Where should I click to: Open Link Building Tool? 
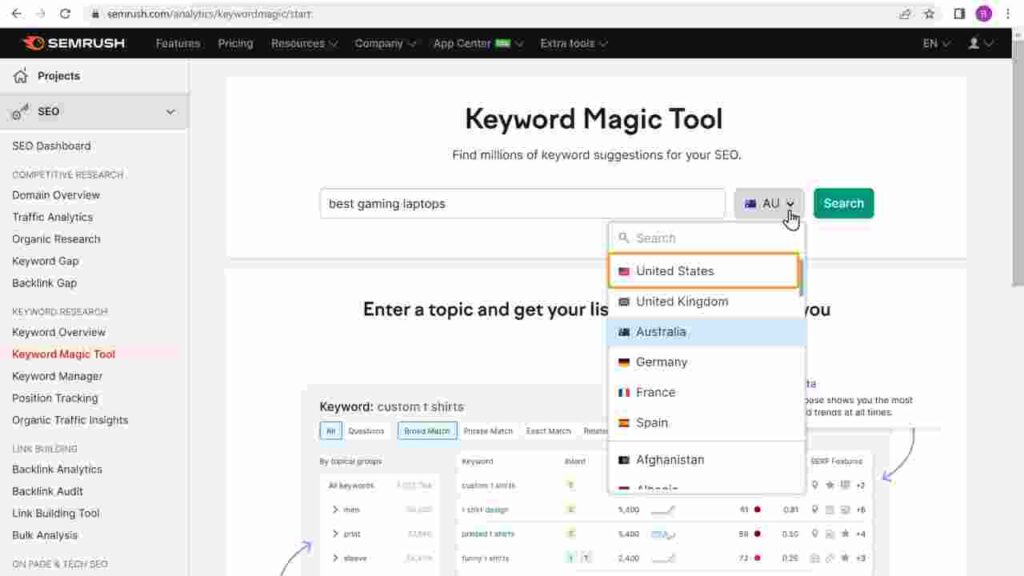56,513
